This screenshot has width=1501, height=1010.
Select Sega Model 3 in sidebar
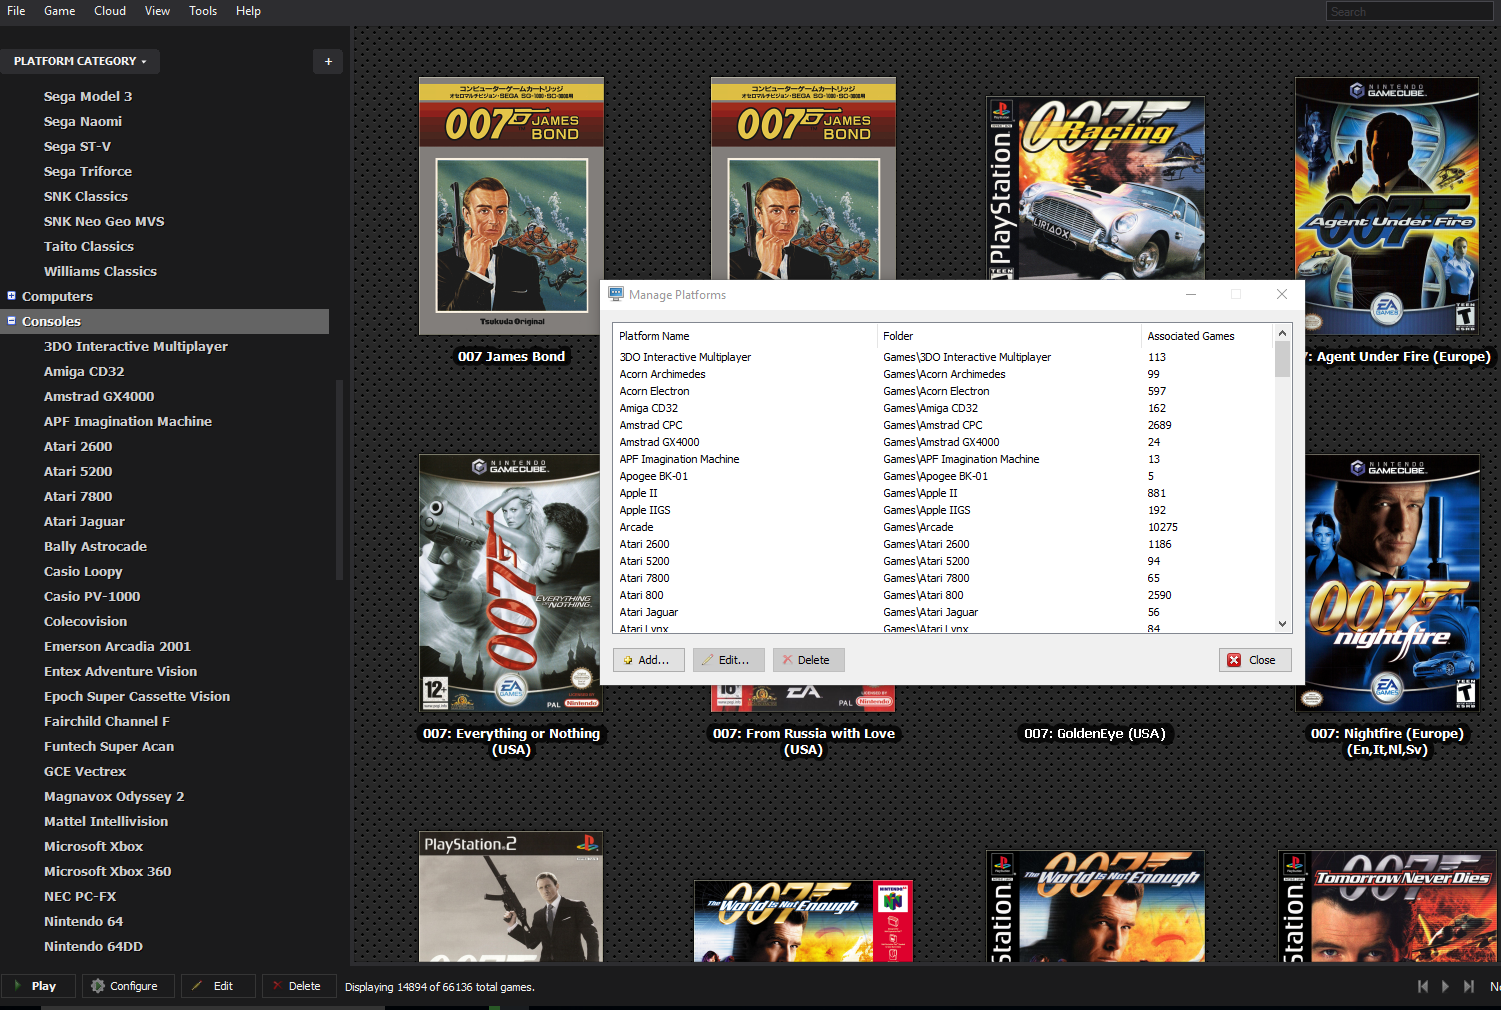click(88, 96)
